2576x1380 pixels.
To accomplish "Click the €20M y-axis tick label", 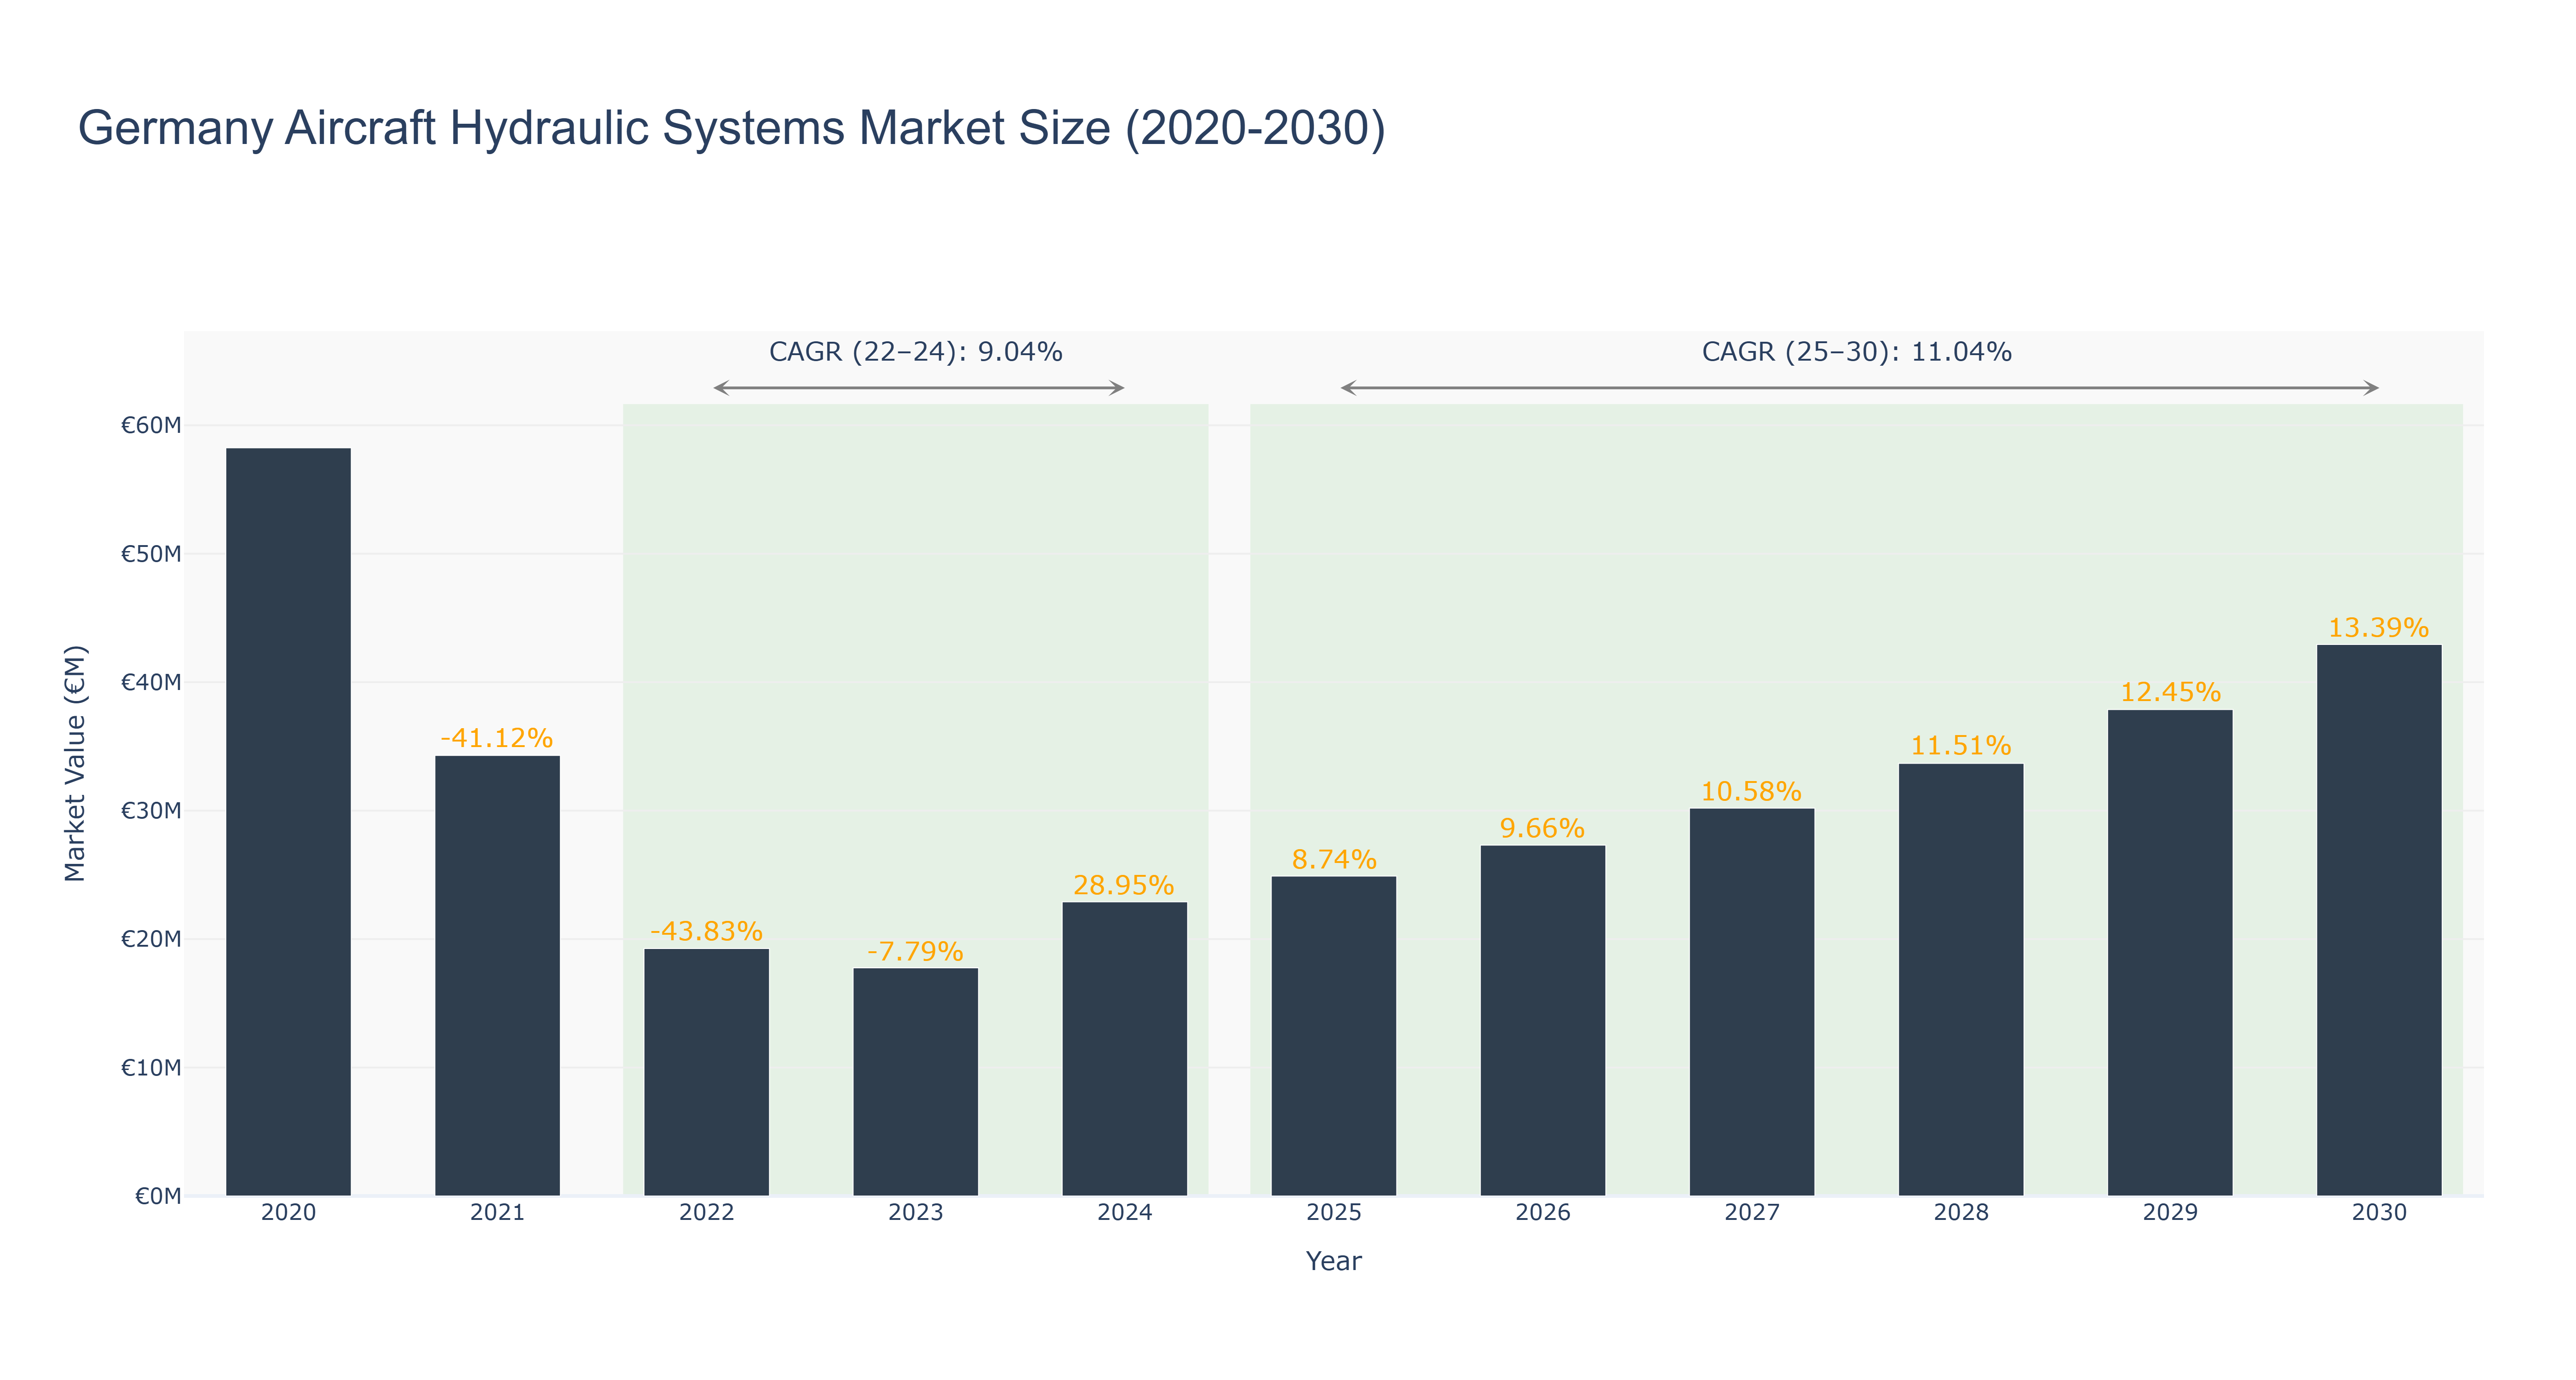I will coord(151,939).
